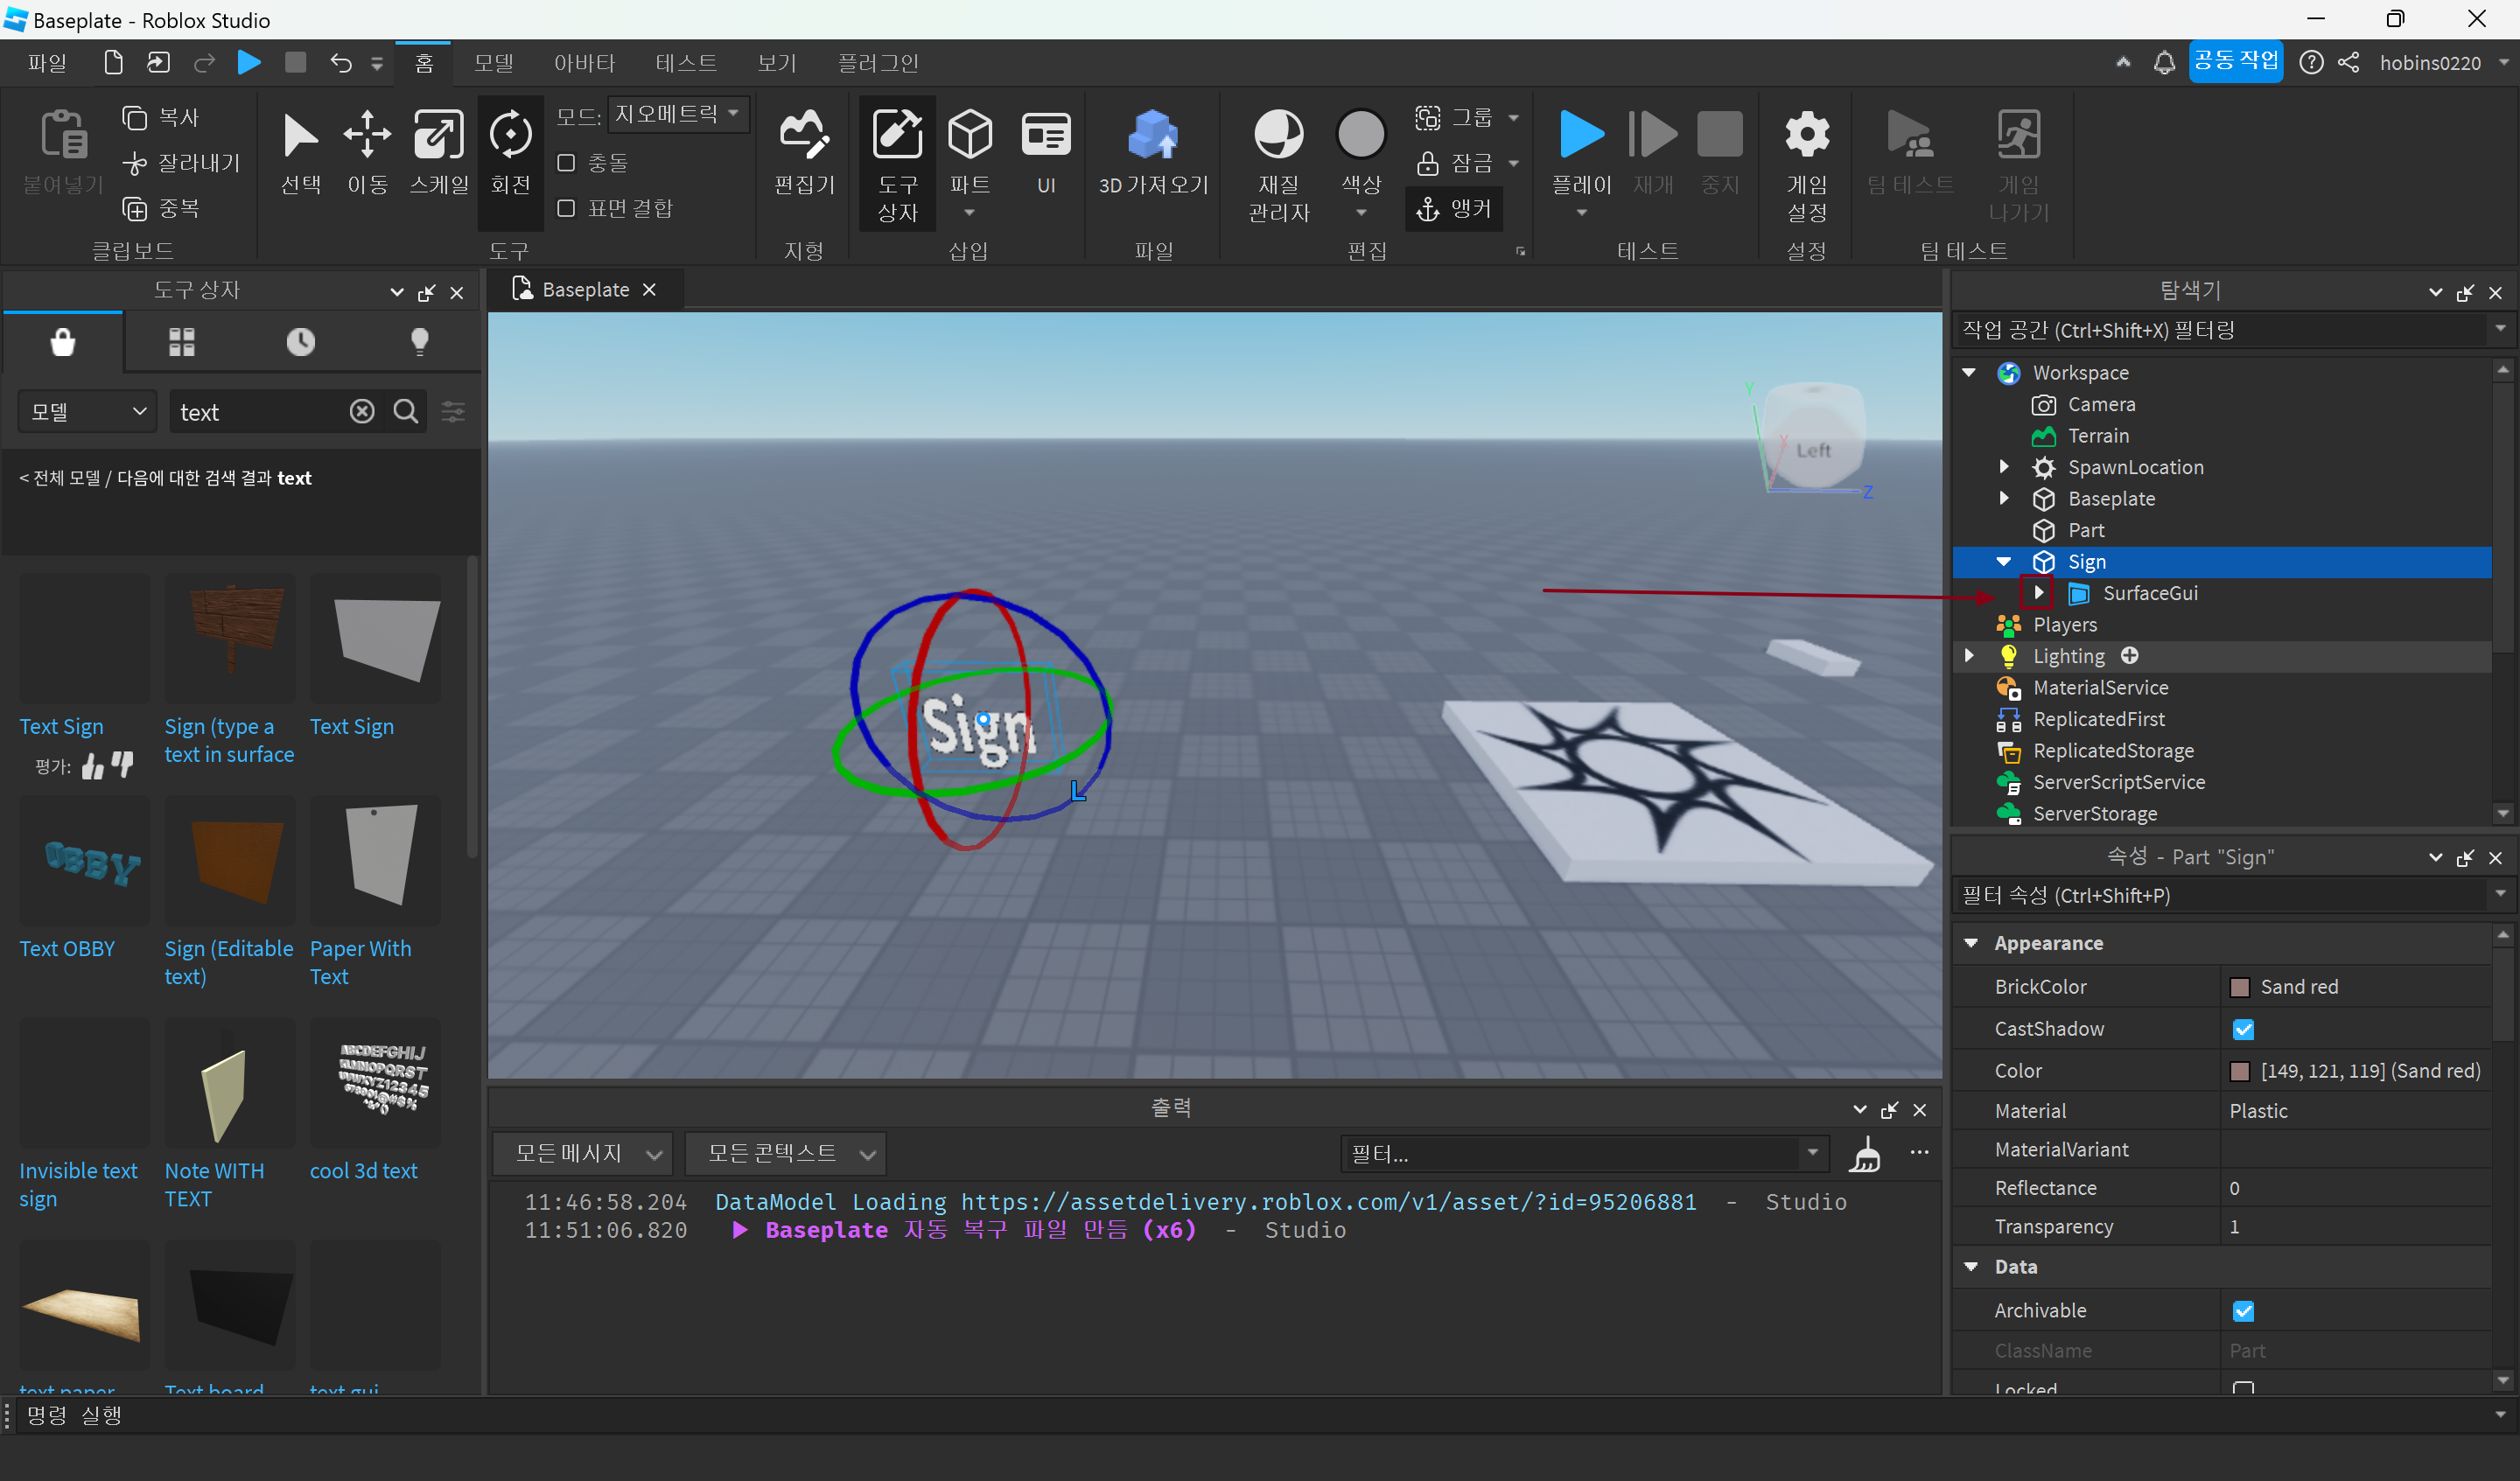Click the quick-access run arrow in title bar

point(249,63)
